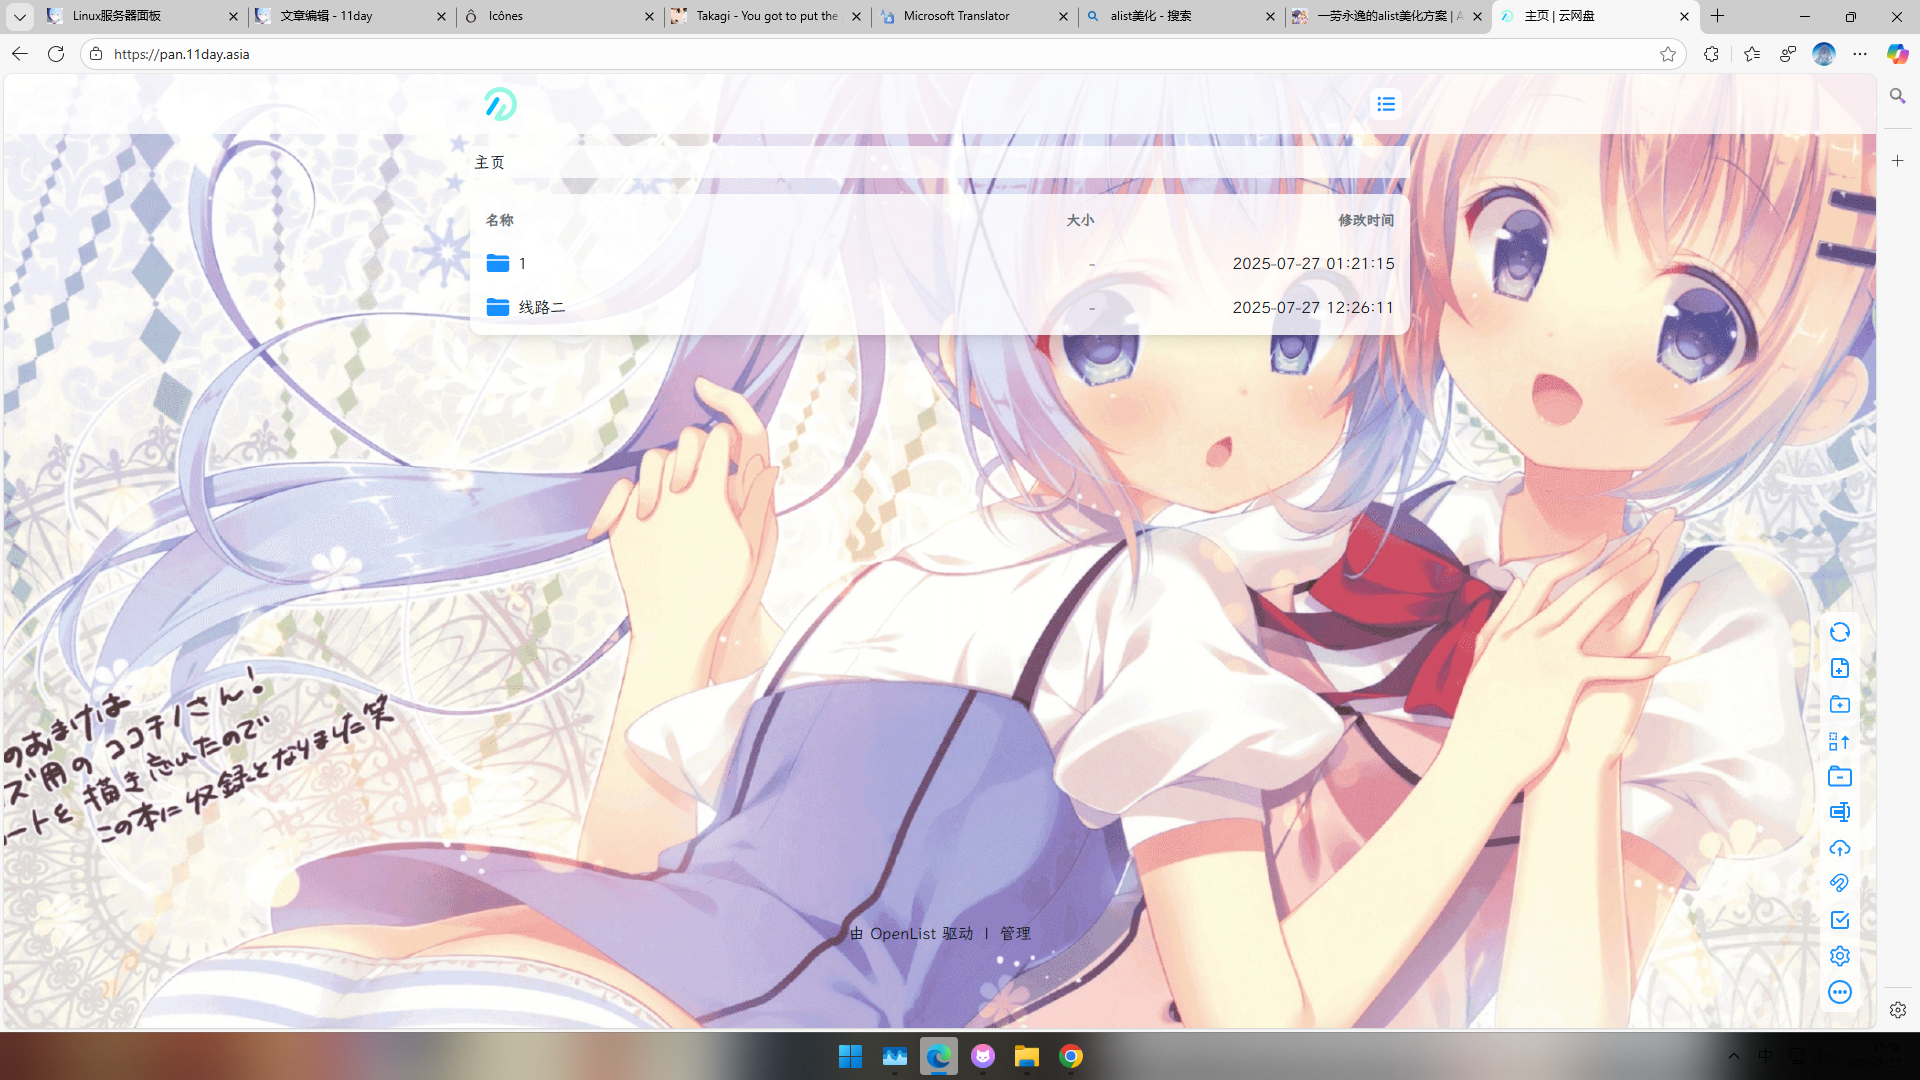Open File Explorer from the taskbar
This screenshot has height=1080, width=1920.
tap(1026, 1056)
